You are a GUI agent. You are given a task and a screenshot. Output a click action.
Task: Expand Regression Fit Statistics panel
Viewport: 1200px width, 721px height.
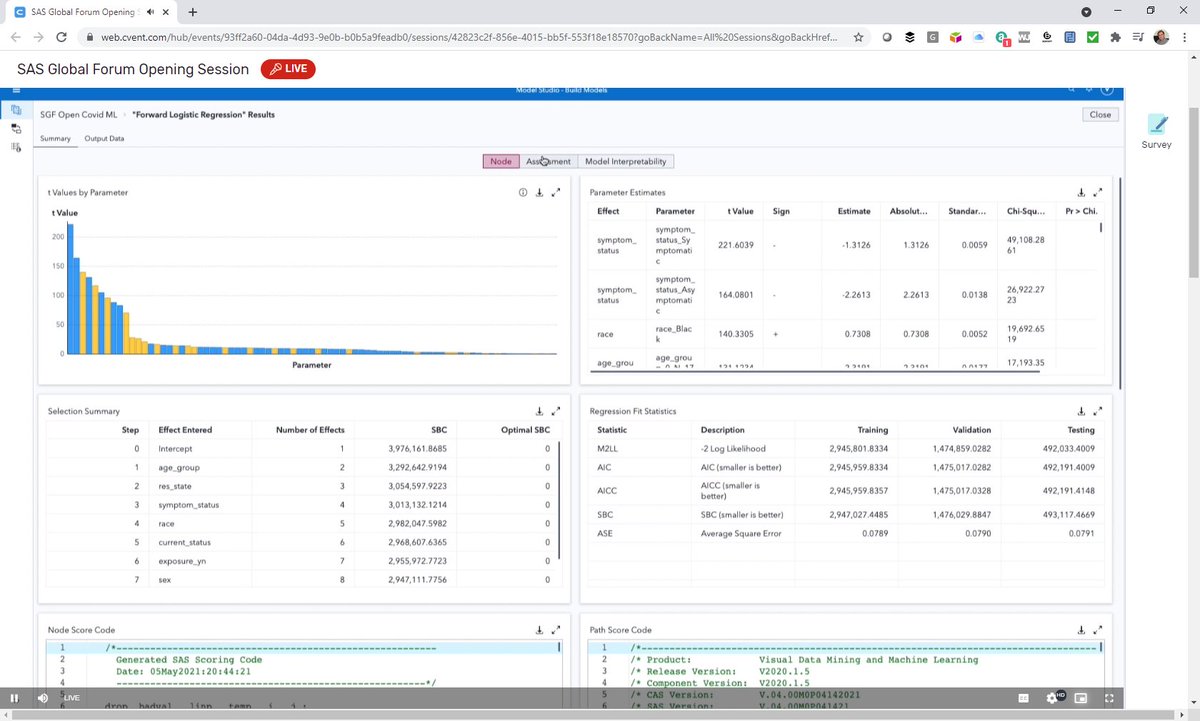click(1097, 411)
